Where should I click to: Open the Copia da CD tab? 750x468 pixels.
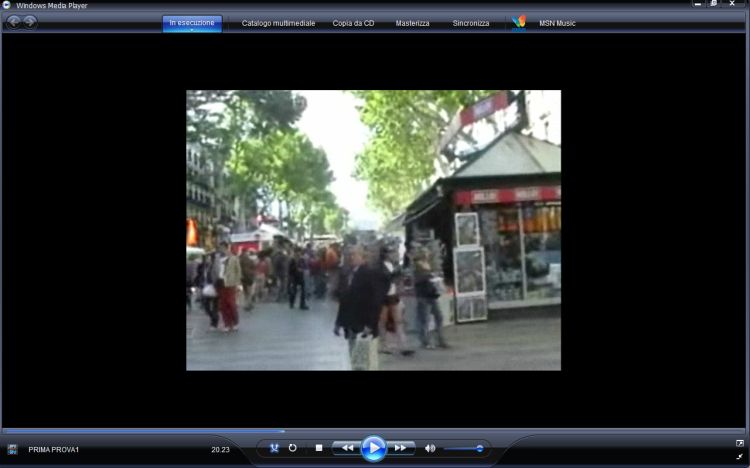[x=354, y=22]
